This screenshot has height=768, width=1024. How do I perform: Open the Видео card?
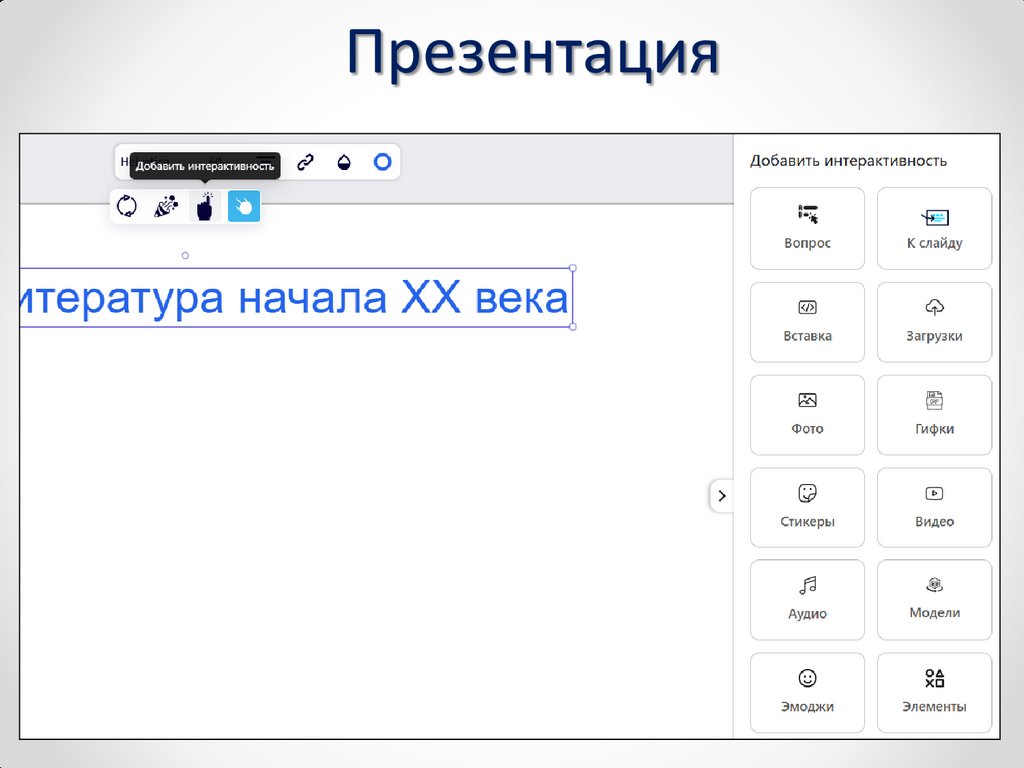tap(934, 507)
